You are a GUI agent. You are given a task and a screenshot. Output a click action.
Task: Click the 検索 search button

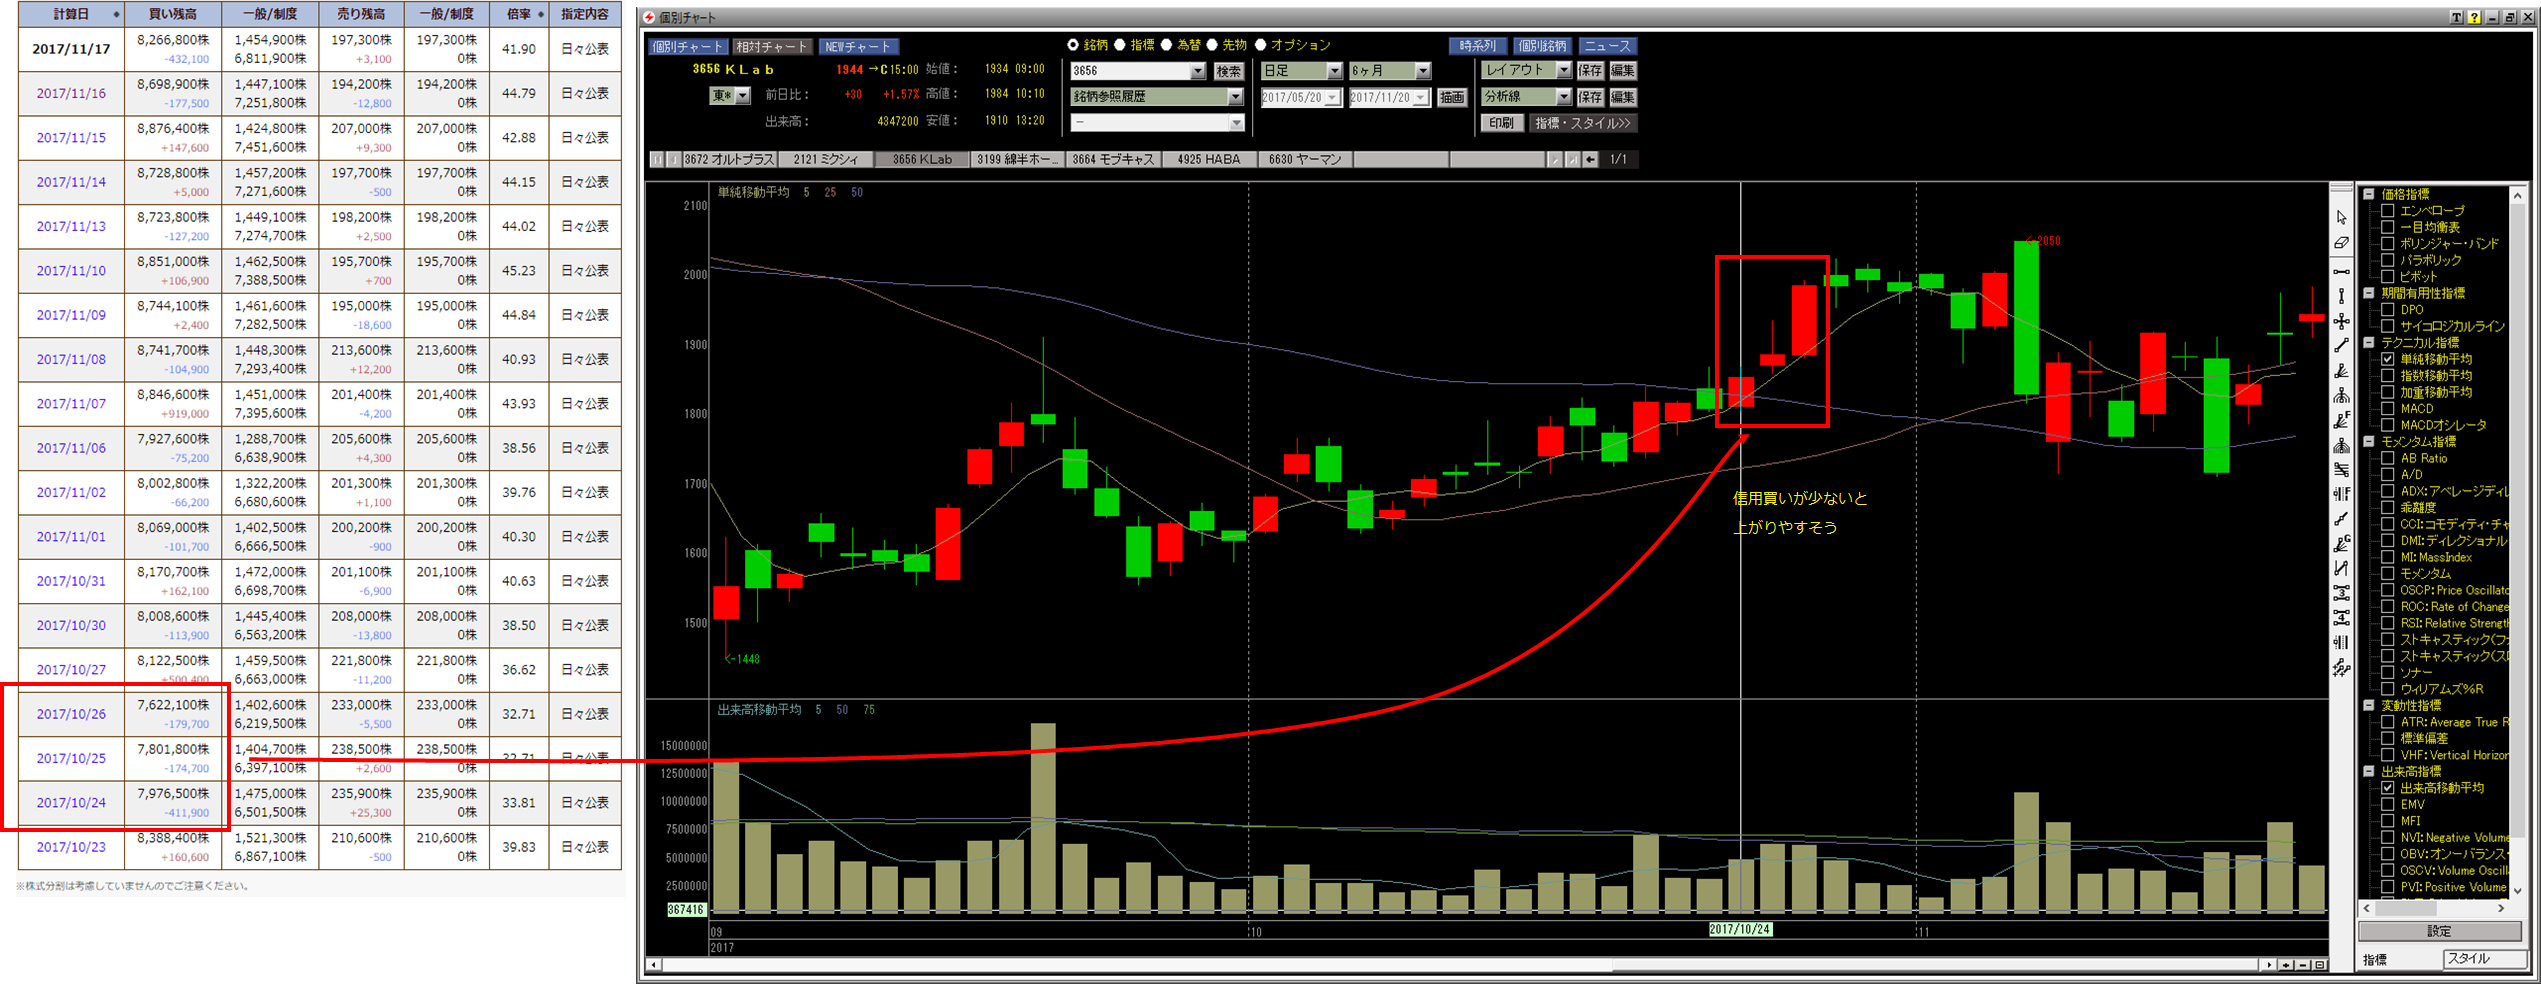1228,71
